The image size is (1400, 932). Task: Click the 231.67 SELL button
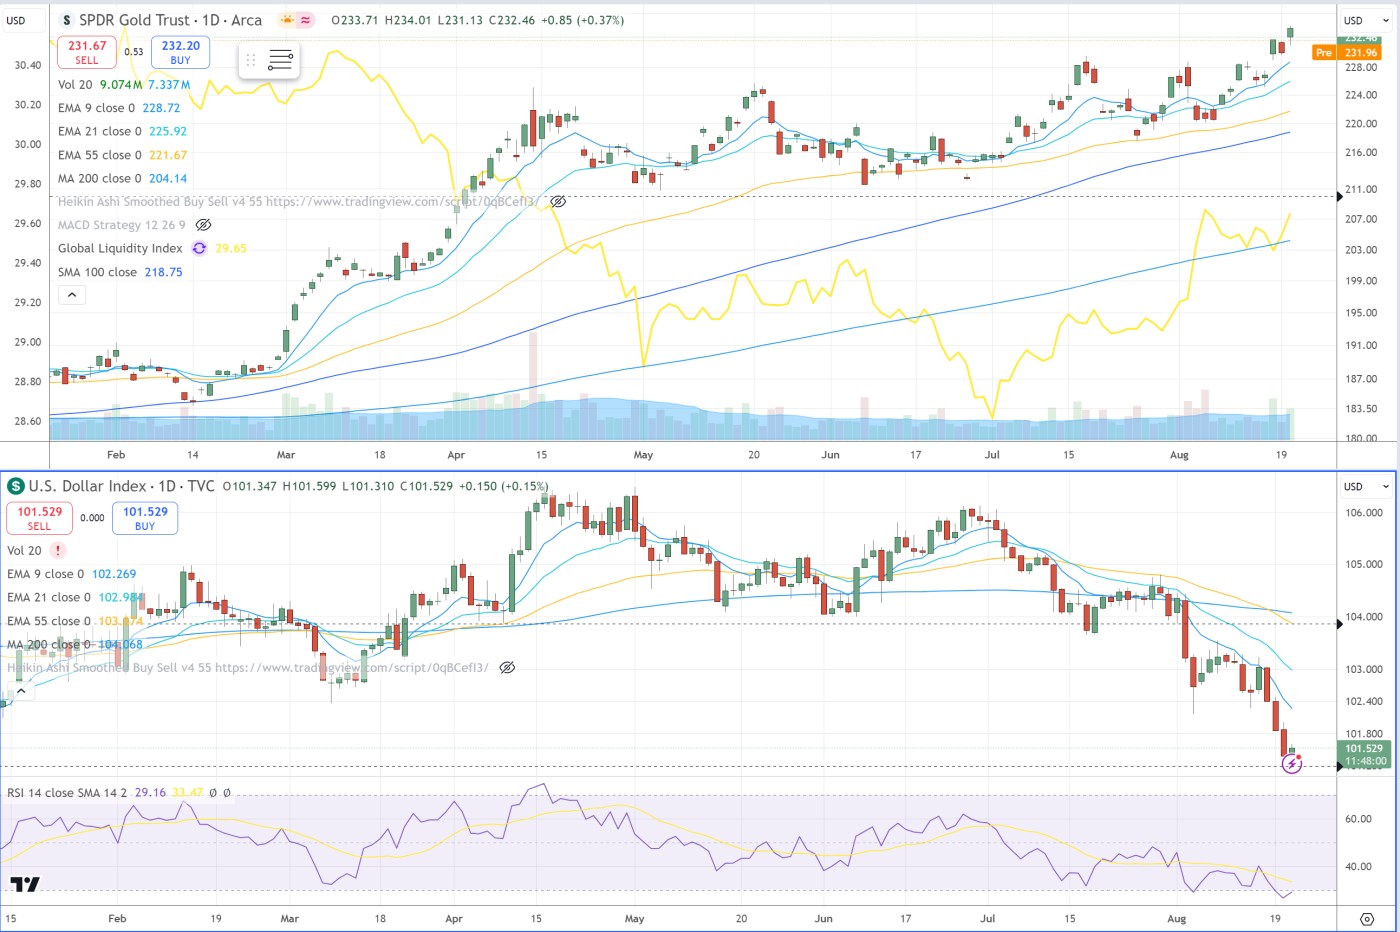tap(87, 52)
